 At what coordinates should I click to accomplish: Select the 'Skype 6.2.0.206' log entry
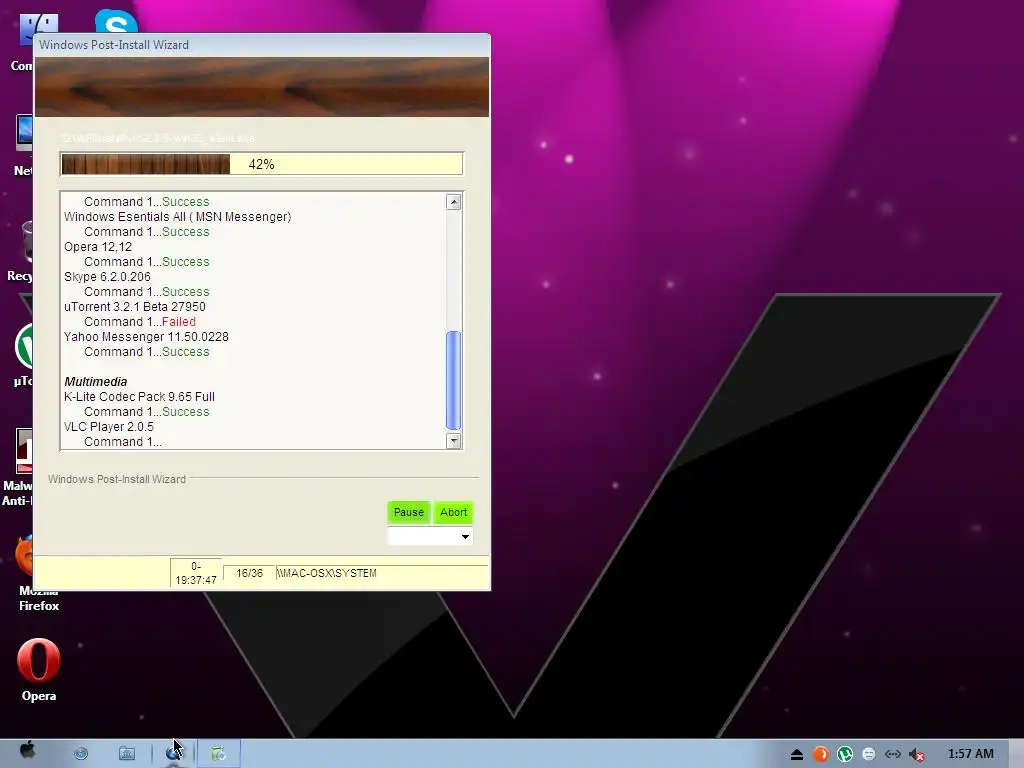(x=107, y=276)
